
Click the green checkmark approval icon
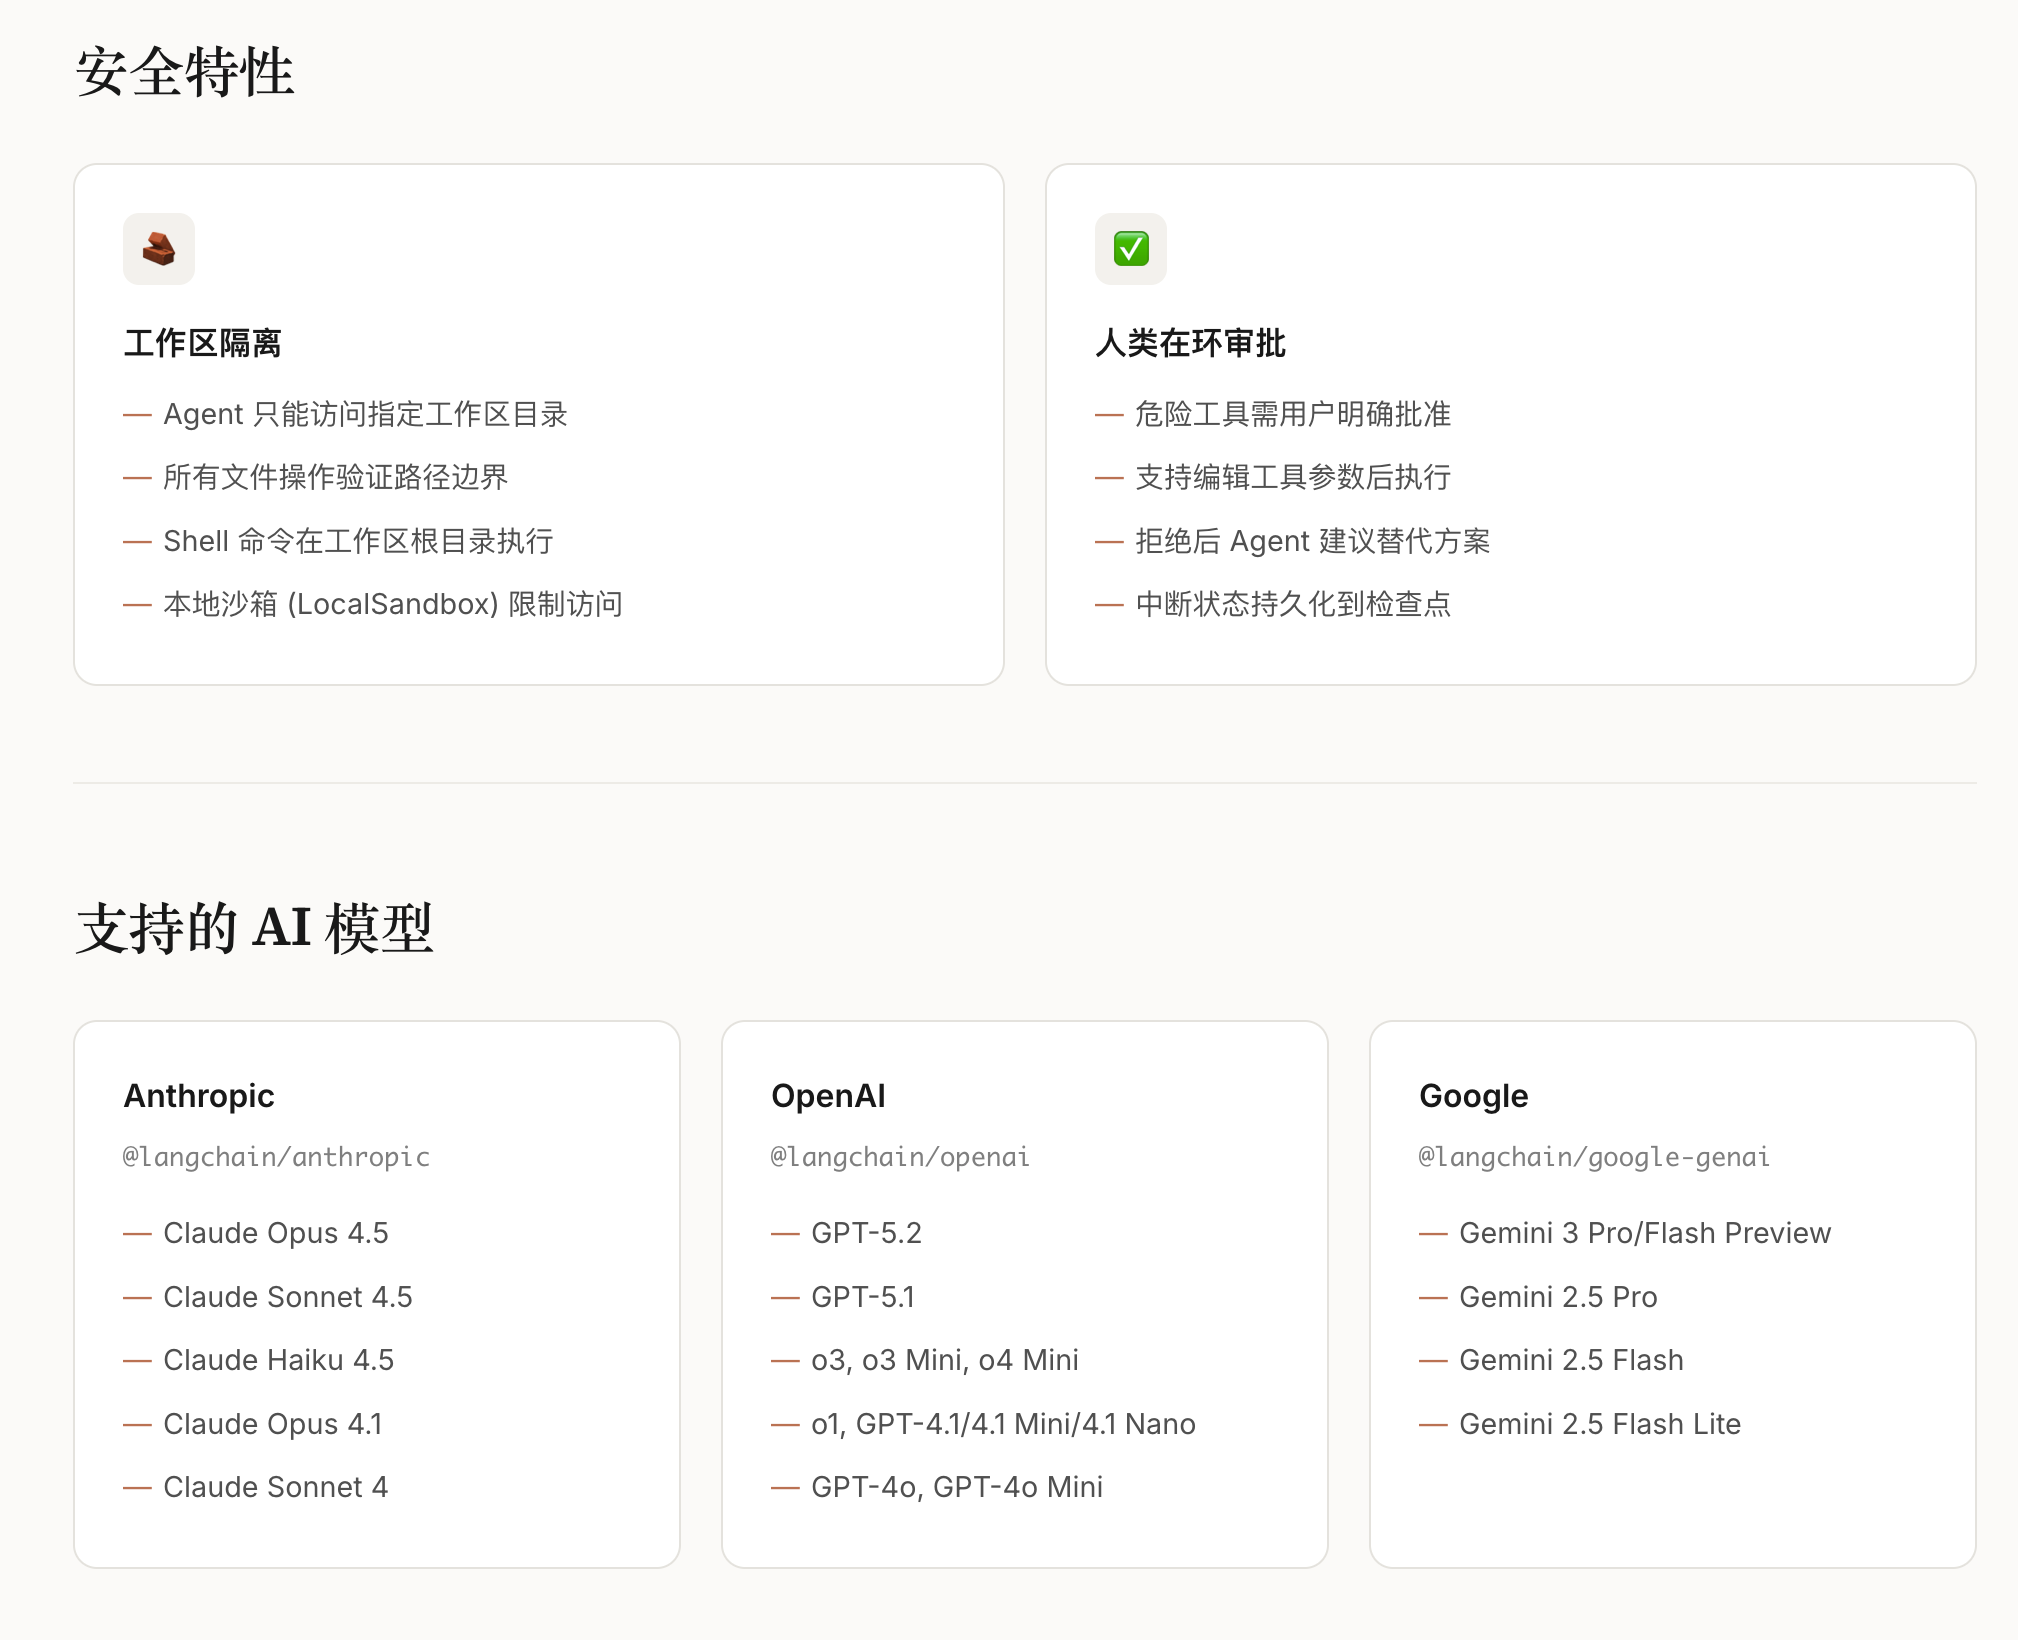click(1130, 249)
